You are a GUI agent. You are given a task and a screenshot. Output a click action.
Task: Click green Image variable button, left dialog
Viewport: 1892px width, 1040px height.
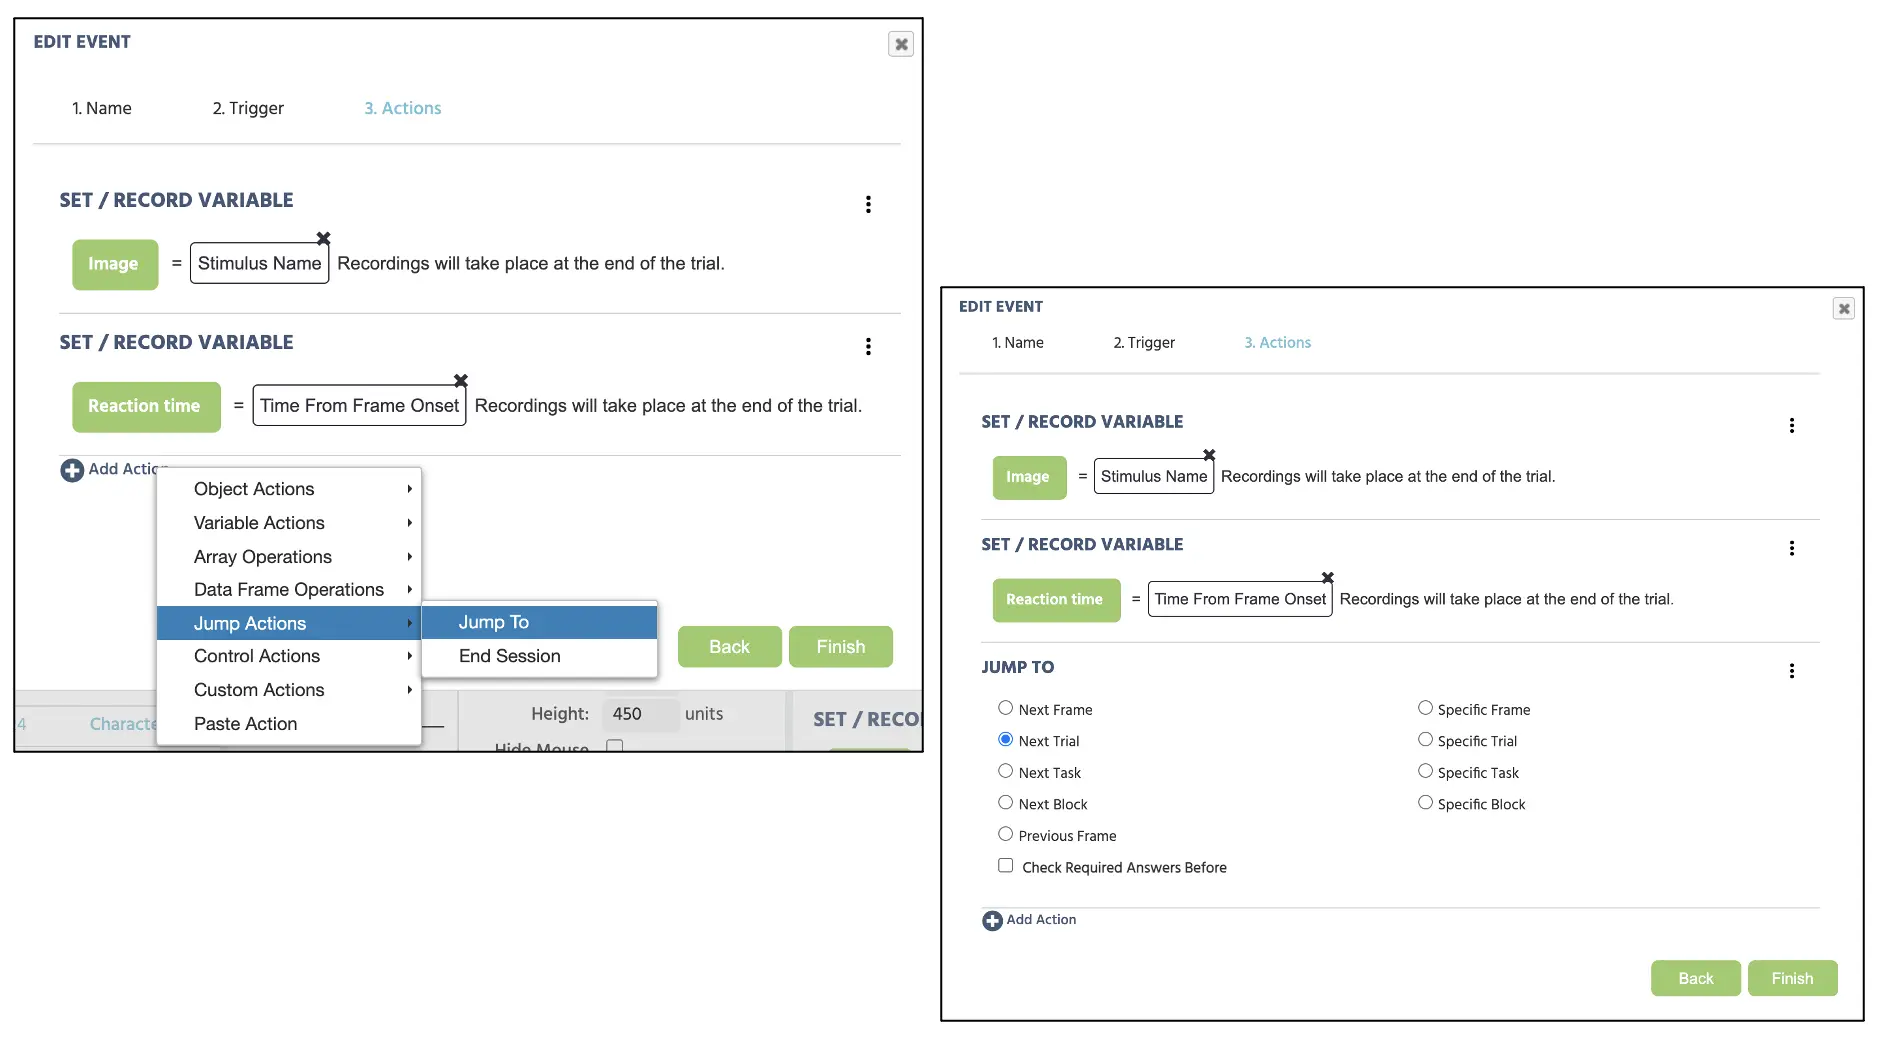tap(115, 264)
